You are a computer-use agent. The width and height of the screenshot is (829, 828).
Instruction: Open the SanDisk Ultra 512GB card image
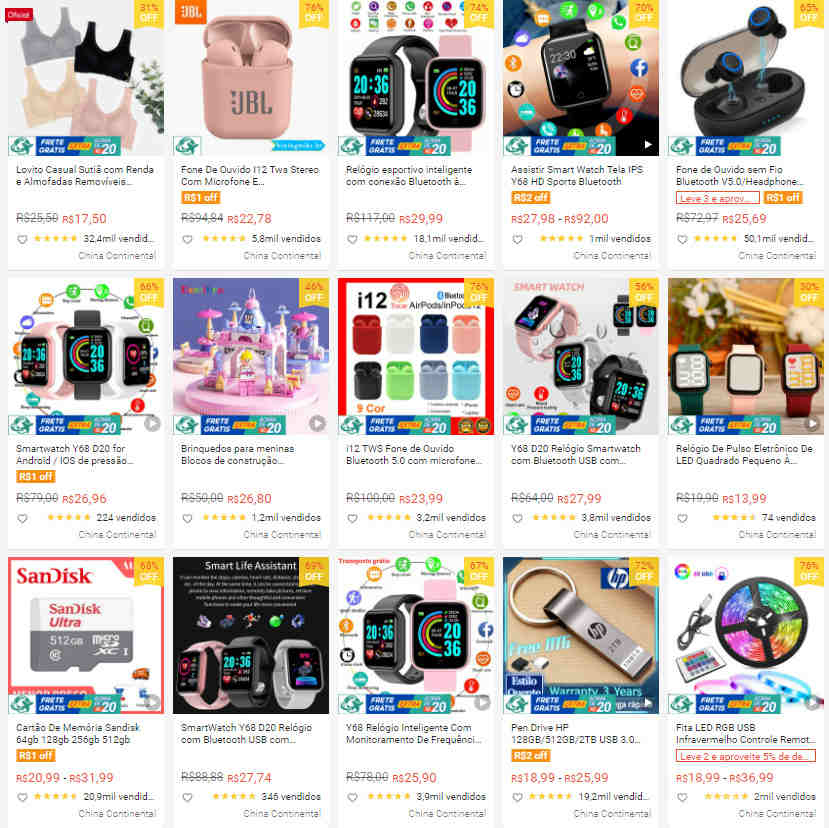pyautogui.click(x=86, y=635)
